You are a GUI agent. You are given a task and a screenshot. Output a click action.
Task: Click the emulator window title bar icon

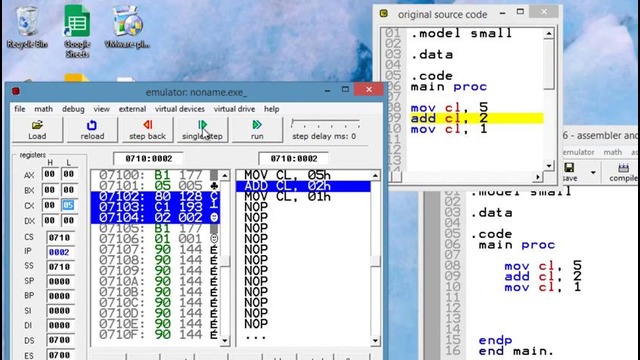click(16, 91)
